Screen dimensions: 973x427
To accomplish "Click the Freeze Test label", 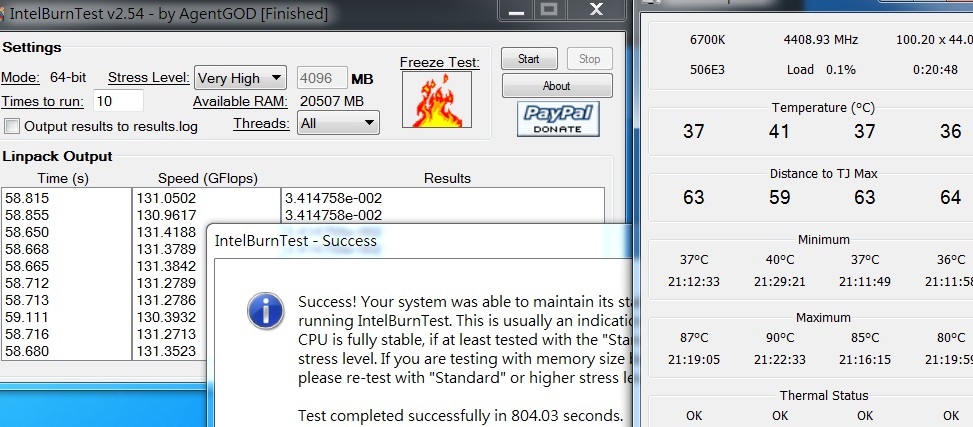I will point(440,62).
